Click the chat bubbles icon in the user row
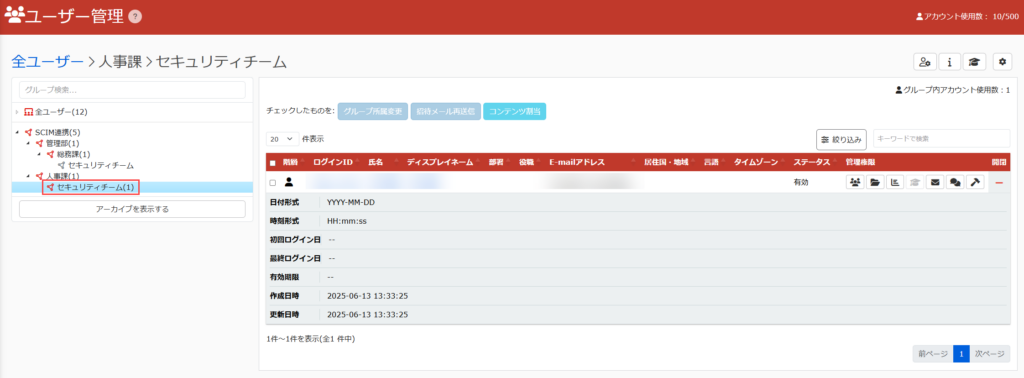The width and height of the screenshot is (1024, 378). [955, 183]
